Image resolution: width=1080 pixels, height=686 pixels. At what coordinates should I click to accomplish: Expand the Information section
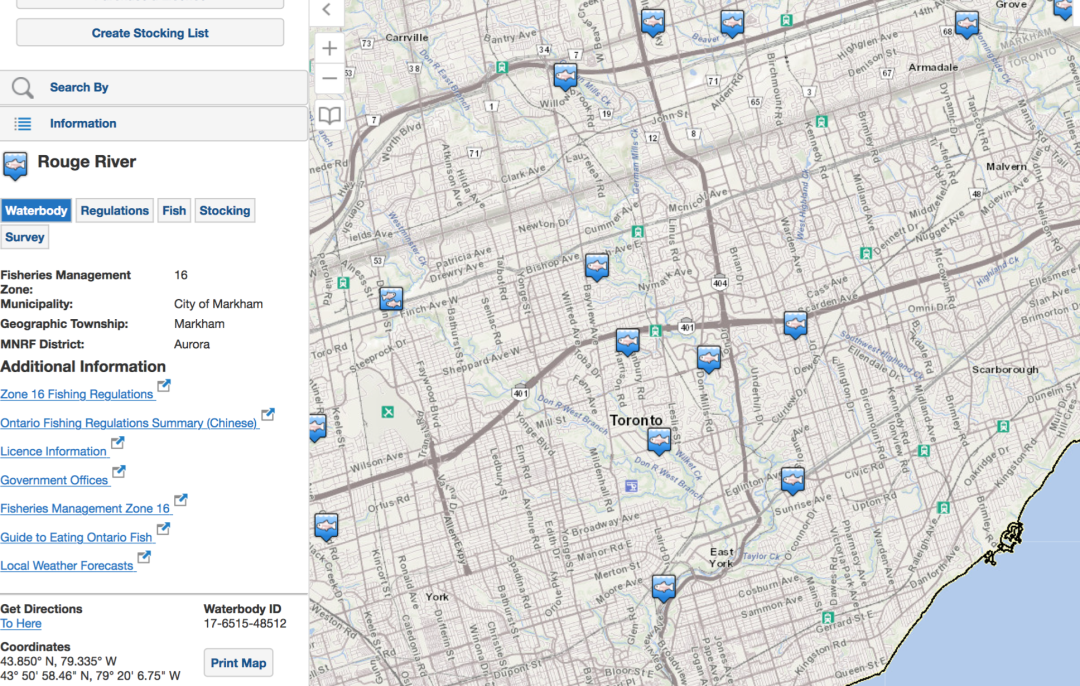pyautogui.click(x=83, y=124)
